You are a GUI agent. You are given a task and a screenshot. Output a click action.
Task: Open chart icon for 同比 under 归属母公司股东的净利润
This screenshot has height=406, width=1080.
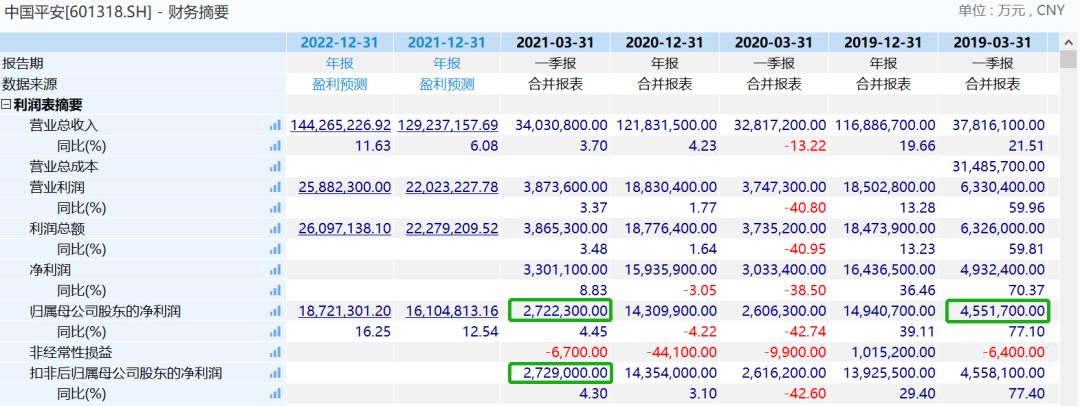(276, 332)
